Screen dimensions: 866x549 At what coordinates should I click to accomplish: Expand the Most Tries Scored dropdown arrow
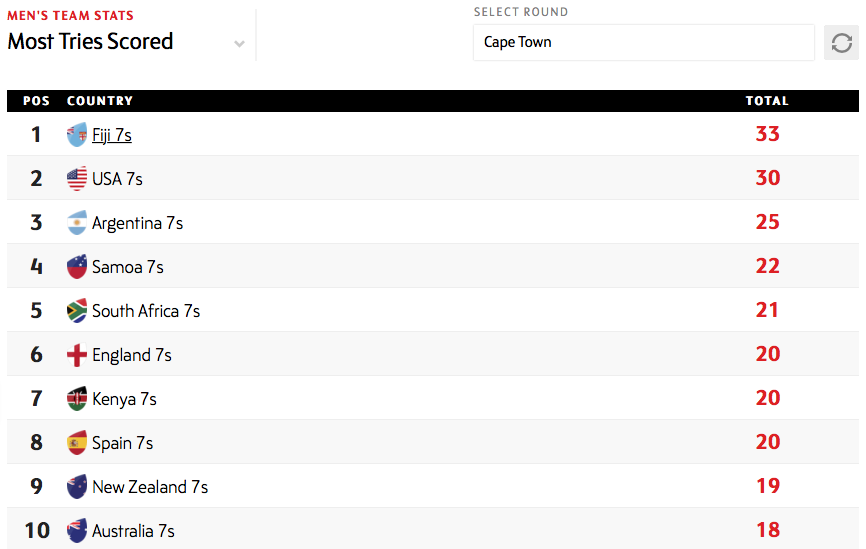(x=239, y=44)
